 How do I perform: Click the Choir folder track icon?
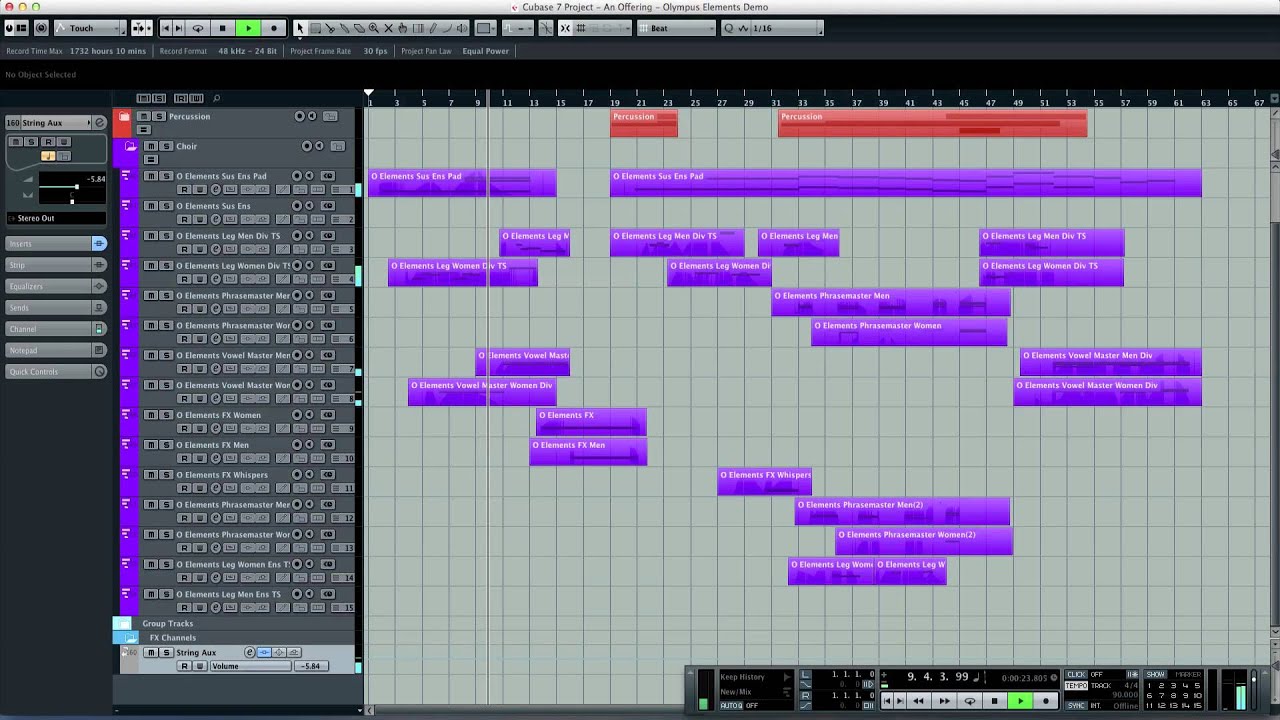(131, 146)
